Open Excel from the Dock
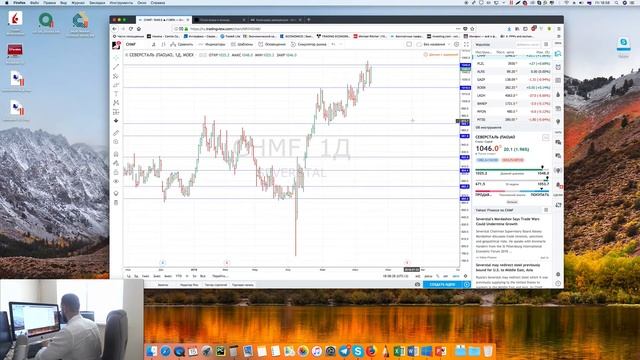This screenshot has height=360, width=640. [399, 351]
